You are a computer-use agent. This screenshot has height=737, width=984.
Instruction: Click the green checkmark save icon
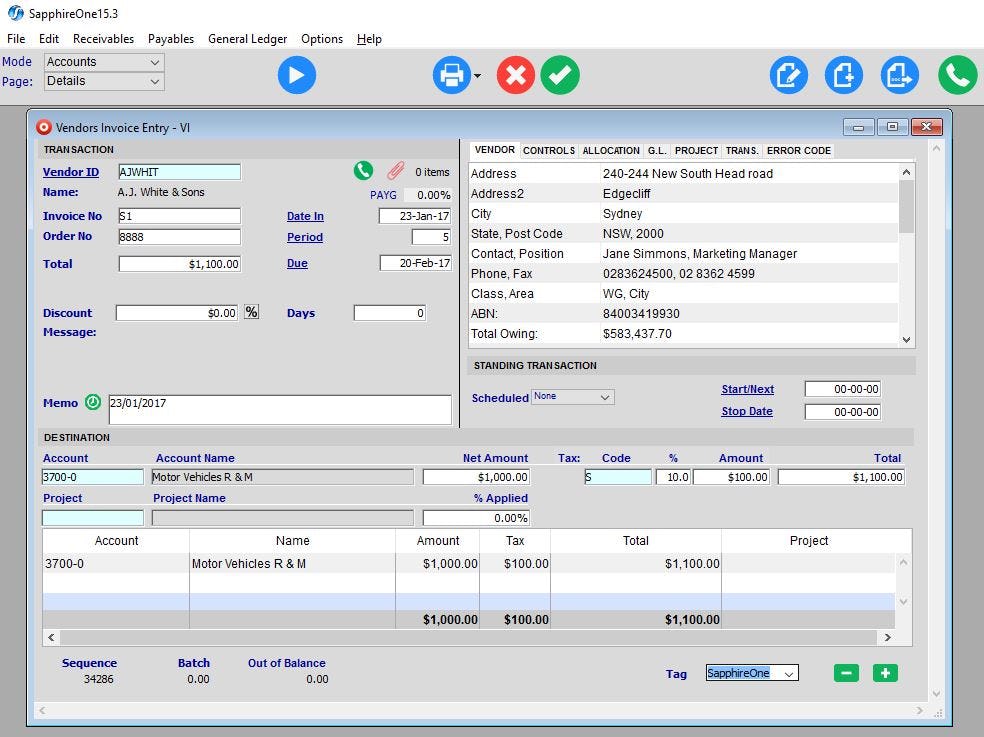tap(560, 76)
